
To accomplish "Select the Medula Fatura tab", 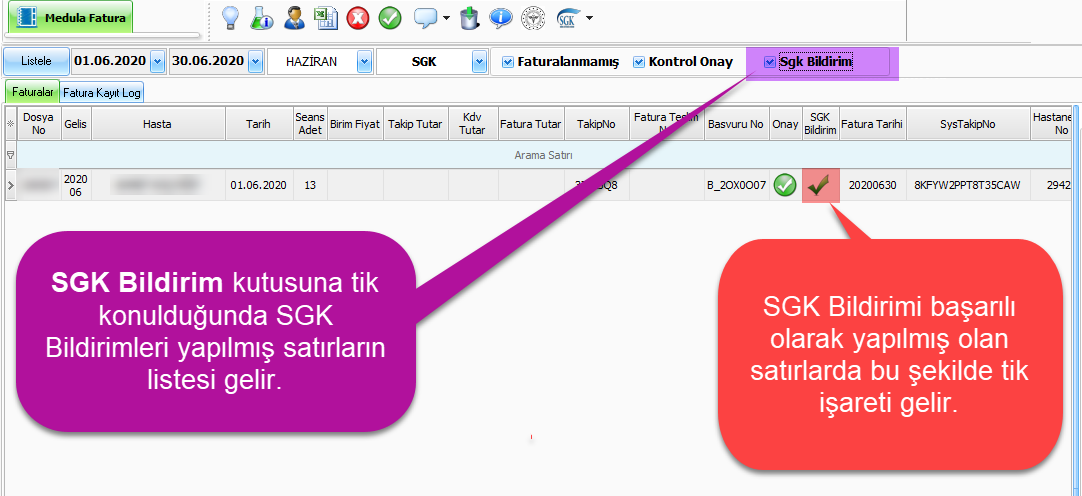I will pos(70,18).
